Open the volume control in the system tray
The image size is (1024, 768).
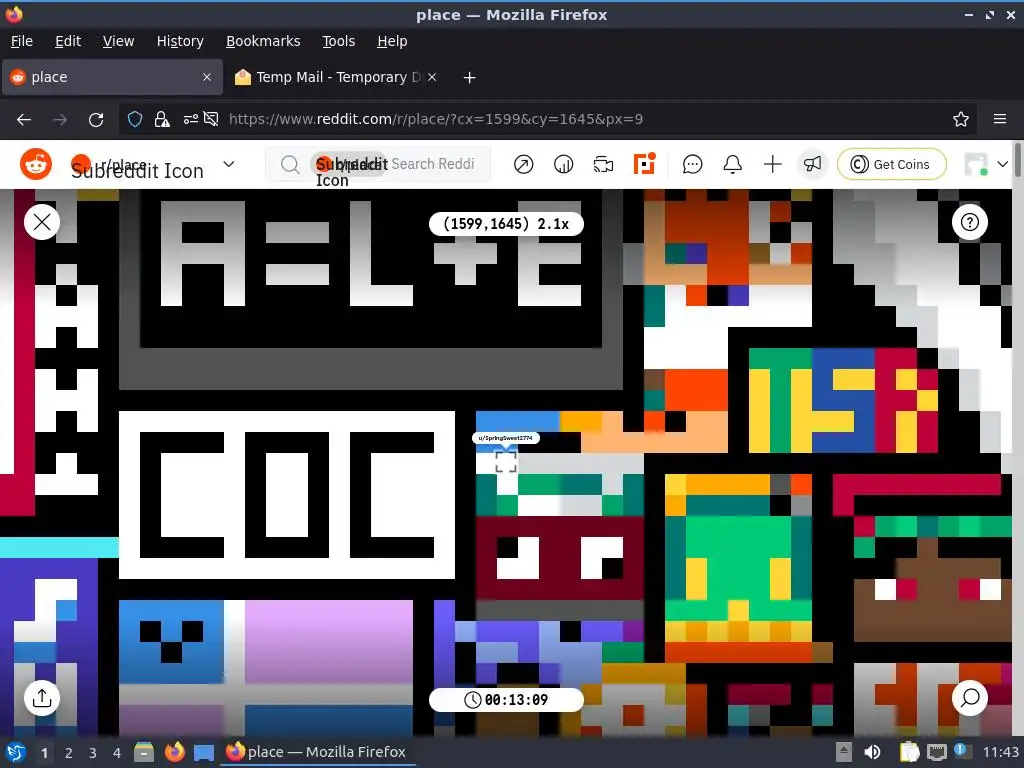click(872, 752)
